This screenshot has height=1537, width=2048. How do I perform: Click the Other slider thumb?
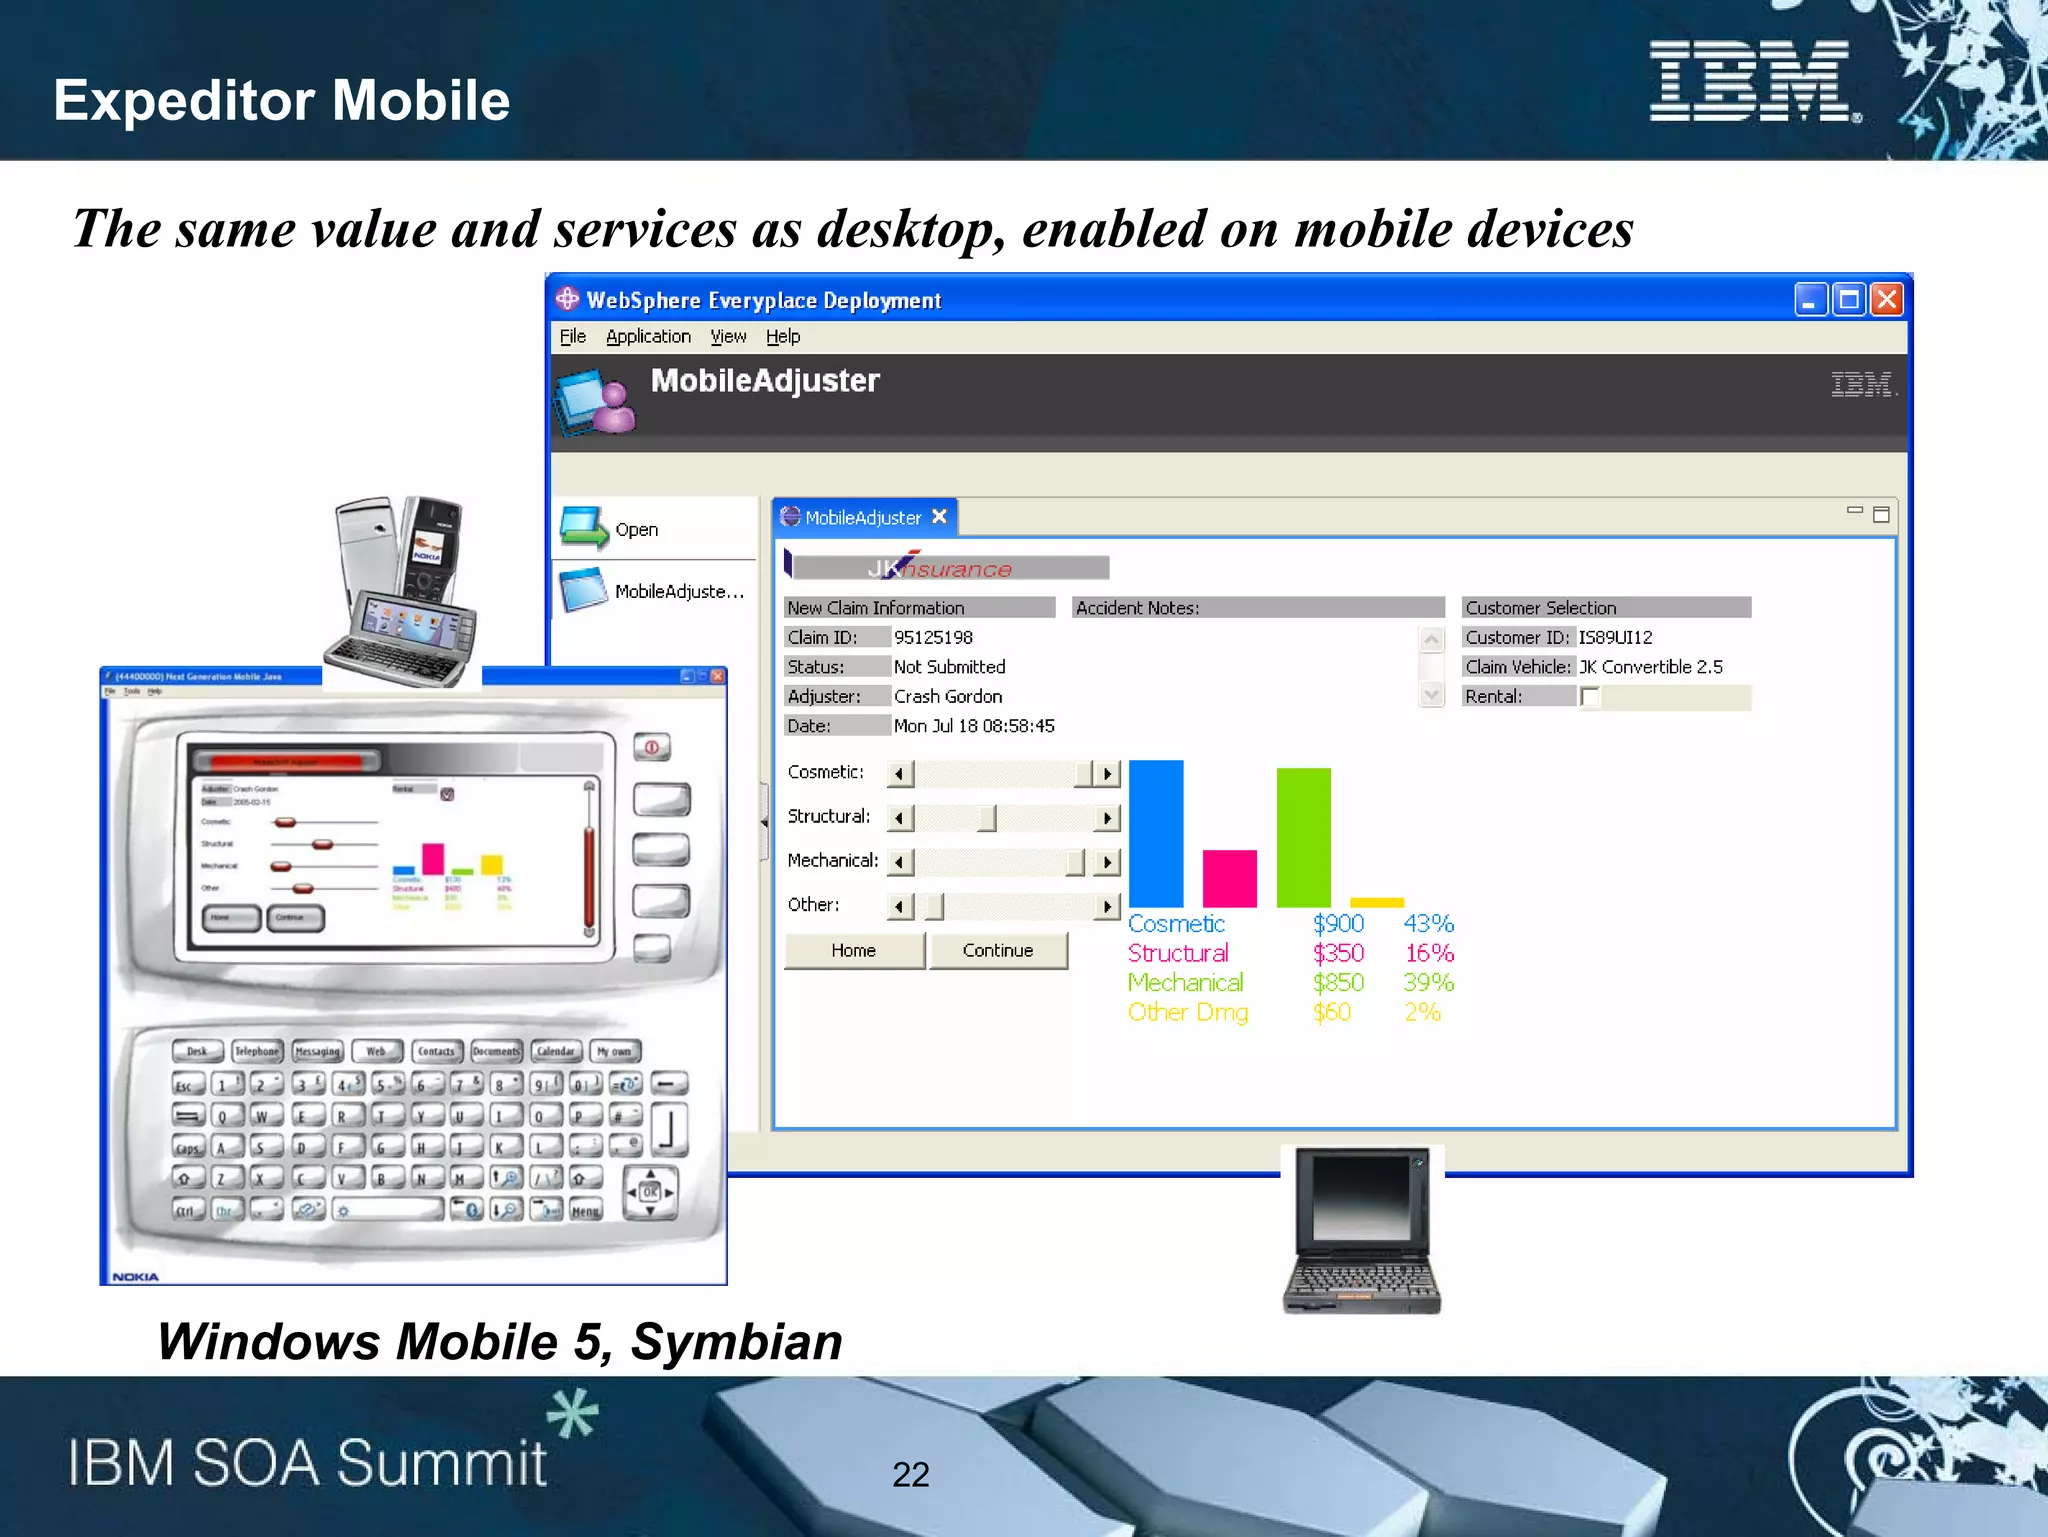point(934,907)
